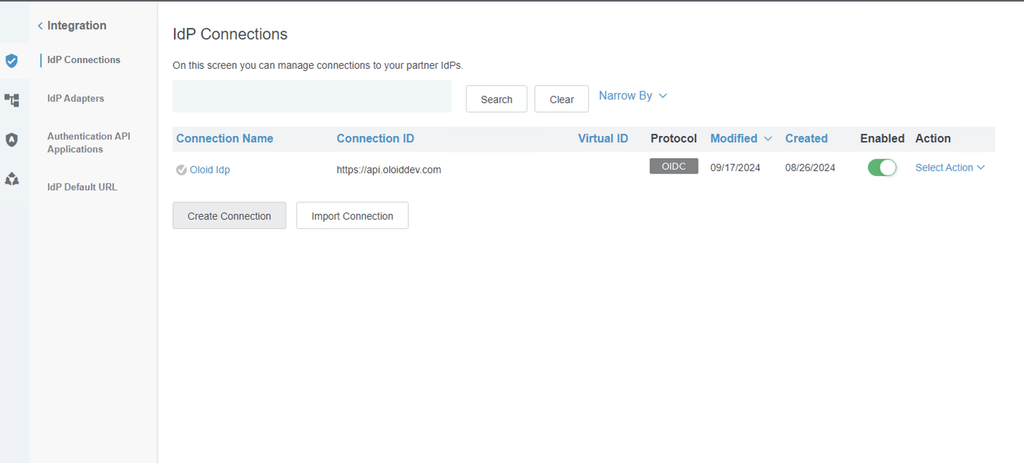1024x463 pixels.
Task: Click the Search button
Action: 496,99
